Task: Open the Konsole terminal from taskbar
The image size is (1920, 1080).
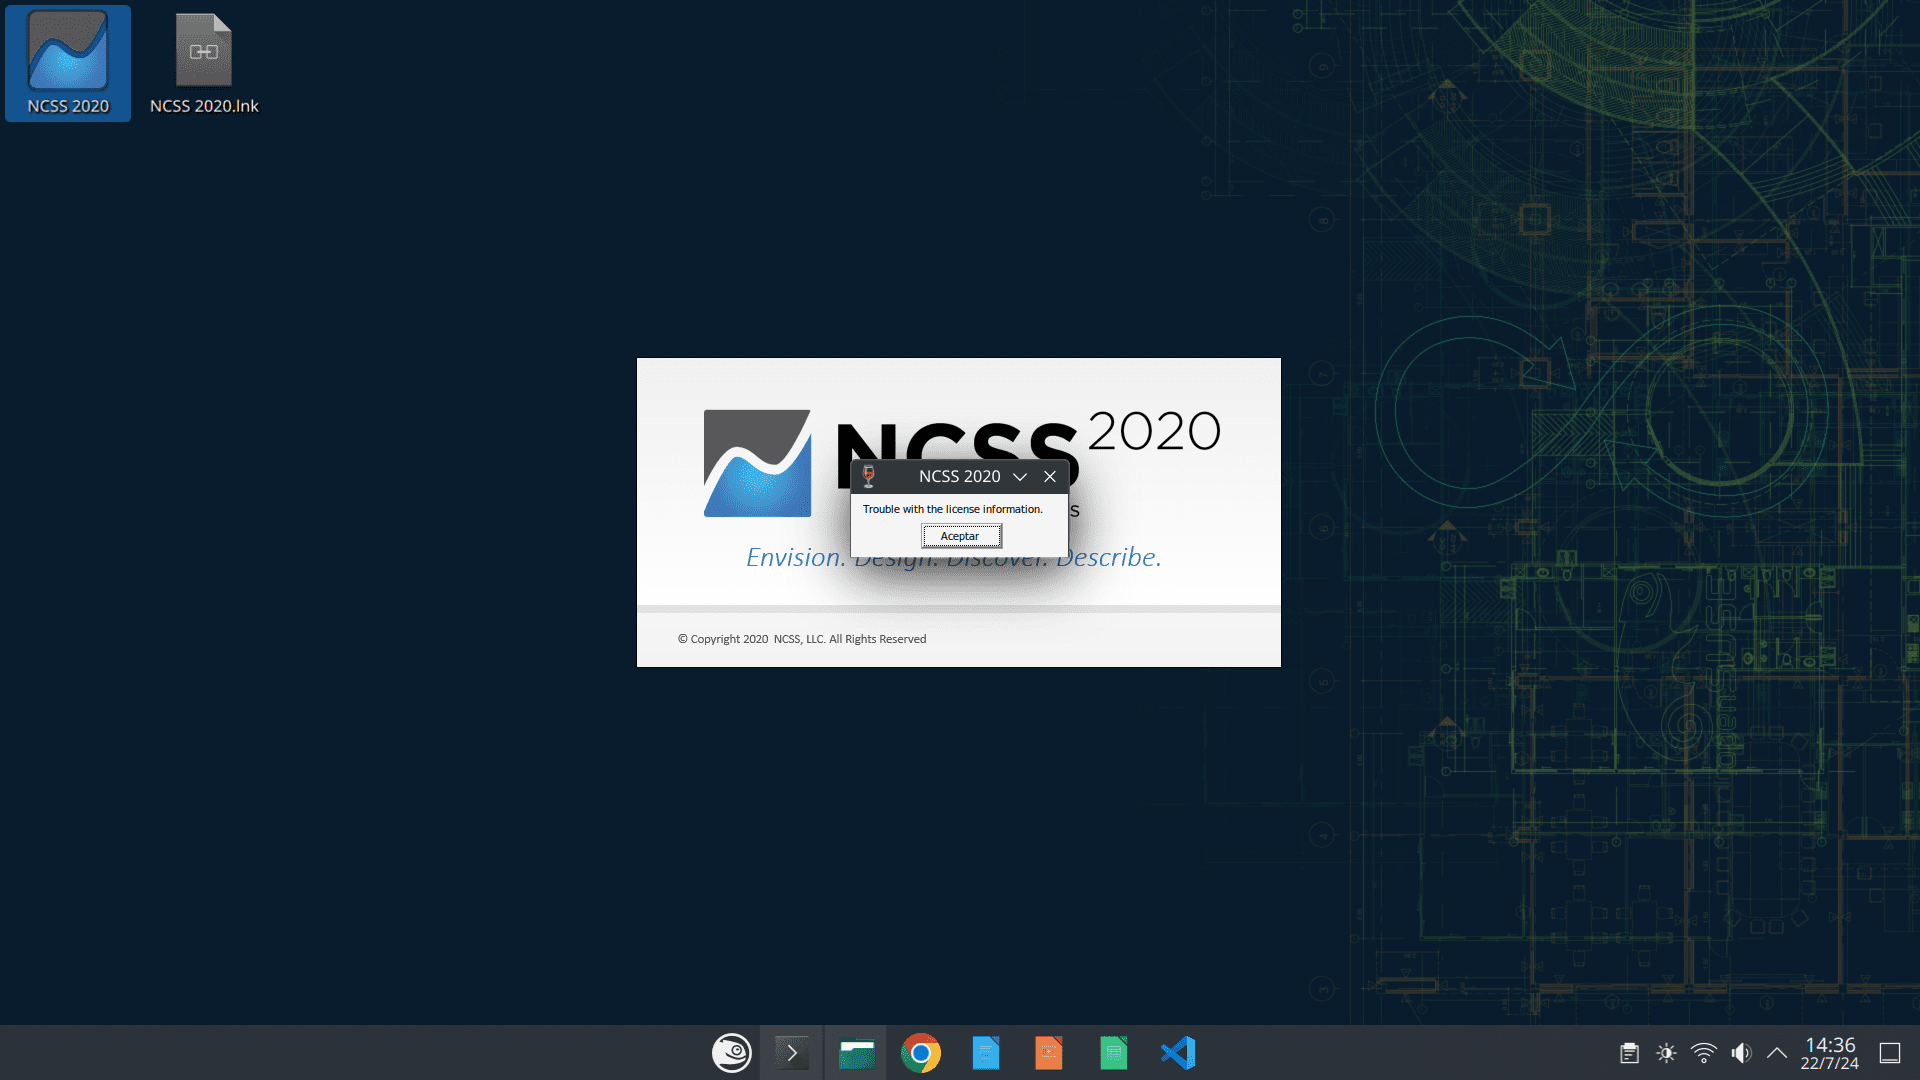Action: [x=792, y=1053]
